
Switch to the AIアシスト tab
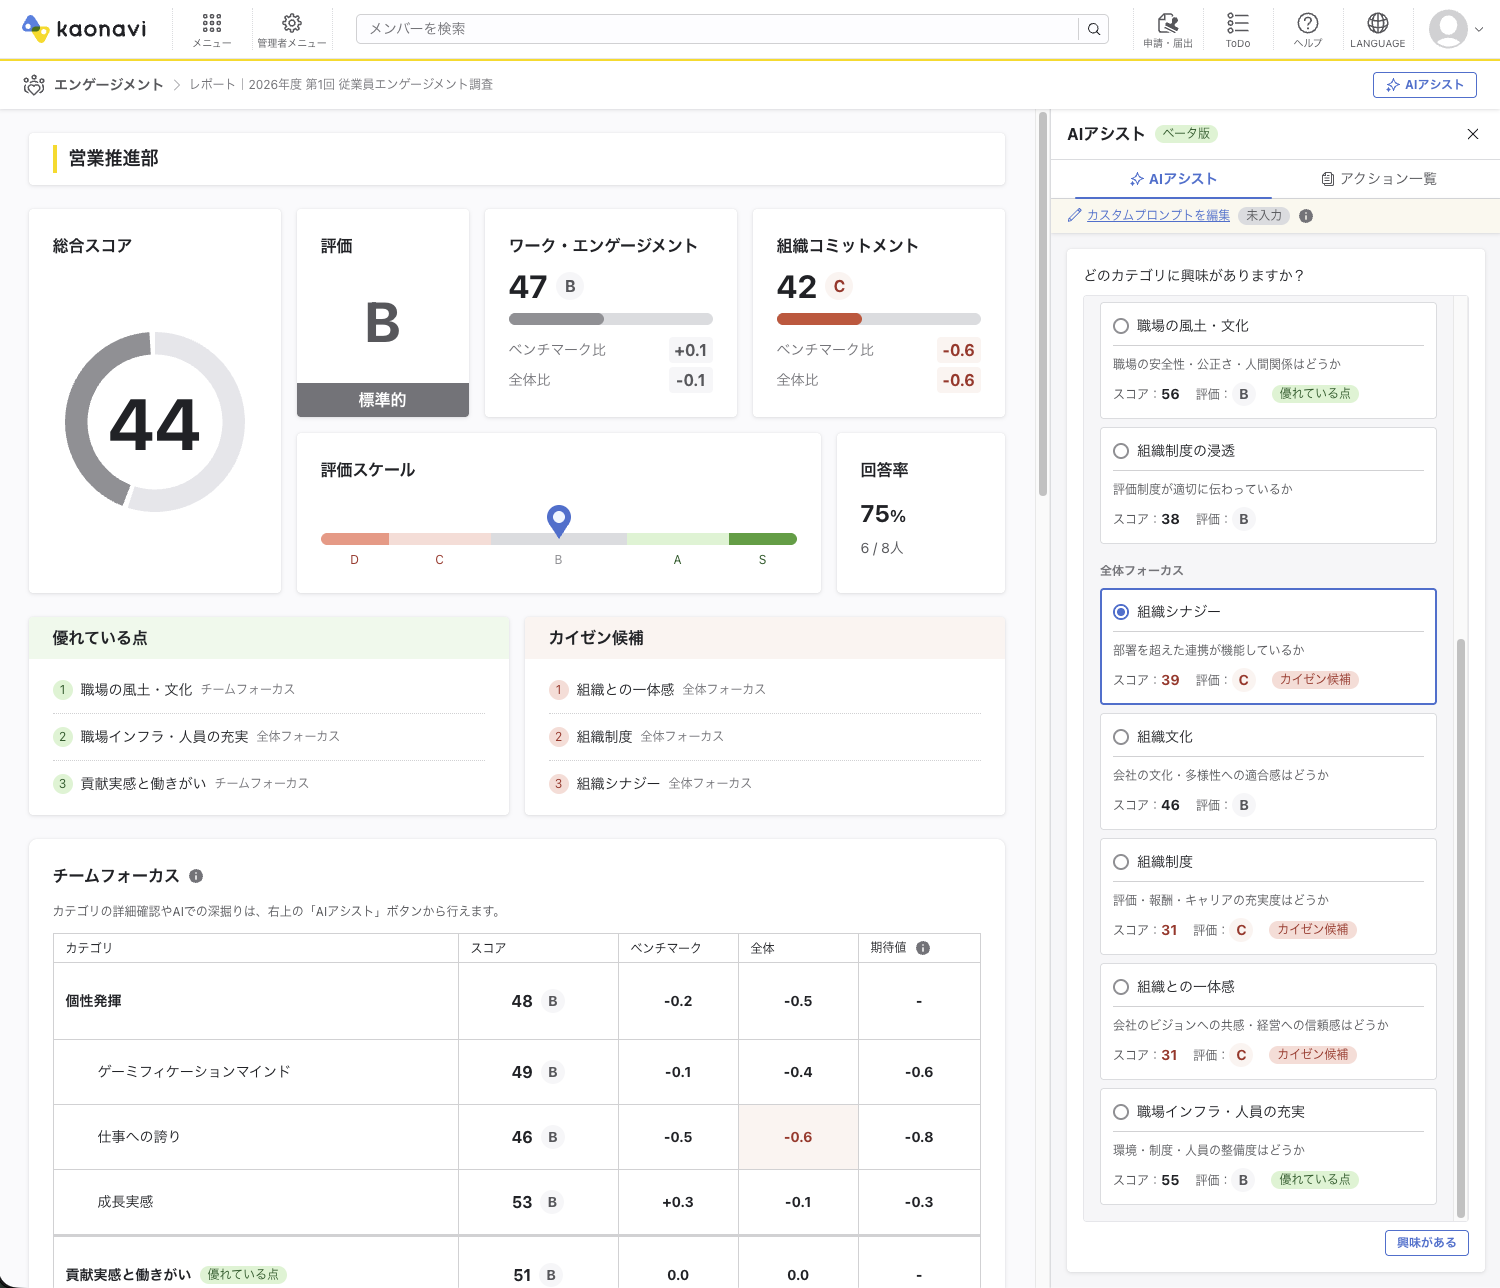point(1173,179)
